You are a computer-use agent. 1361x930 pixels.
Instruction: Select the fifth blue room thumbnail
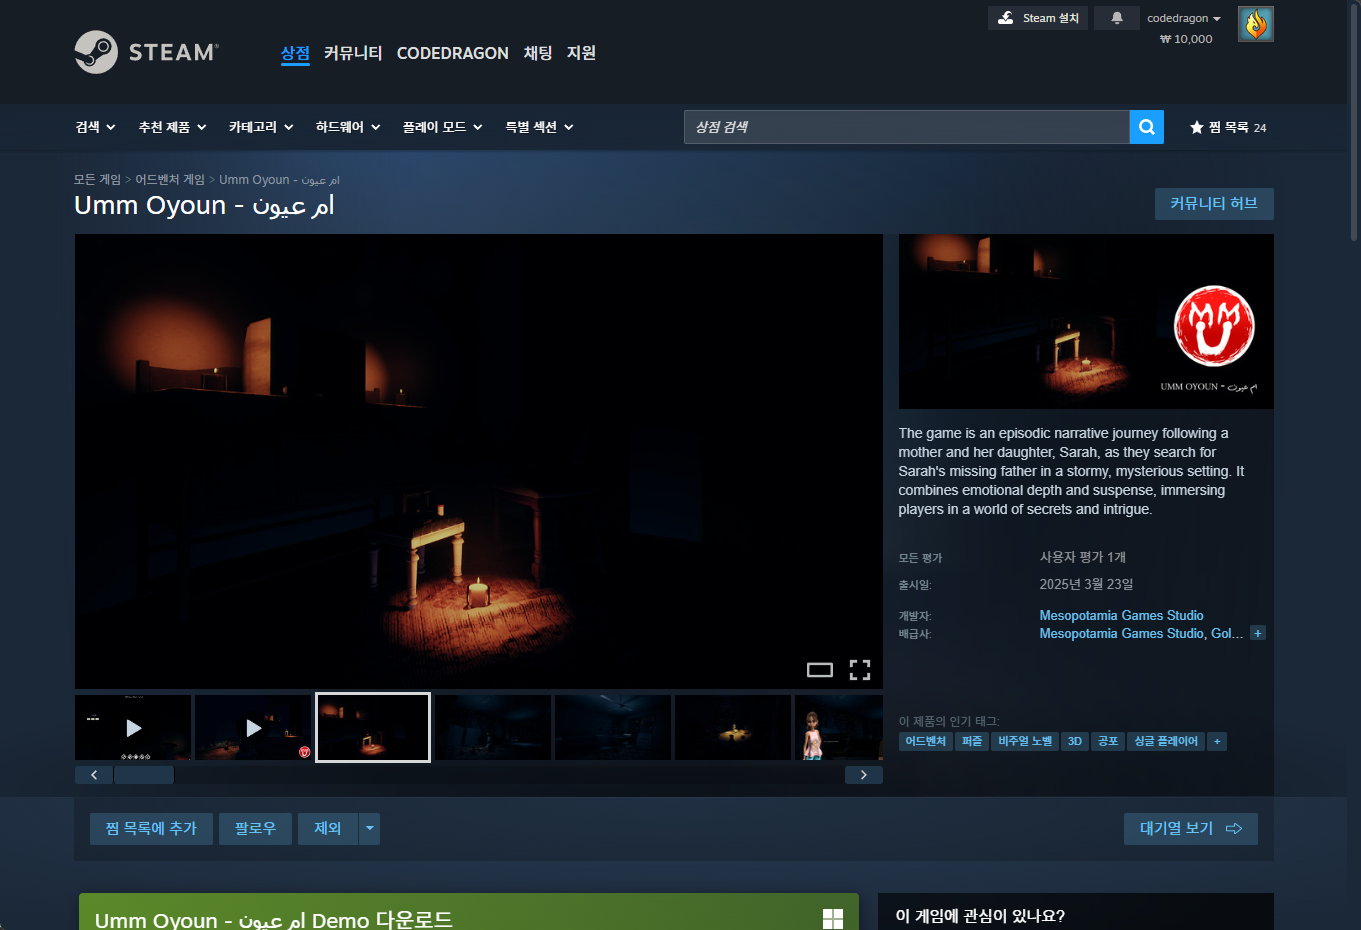click(x=613, y=727)
